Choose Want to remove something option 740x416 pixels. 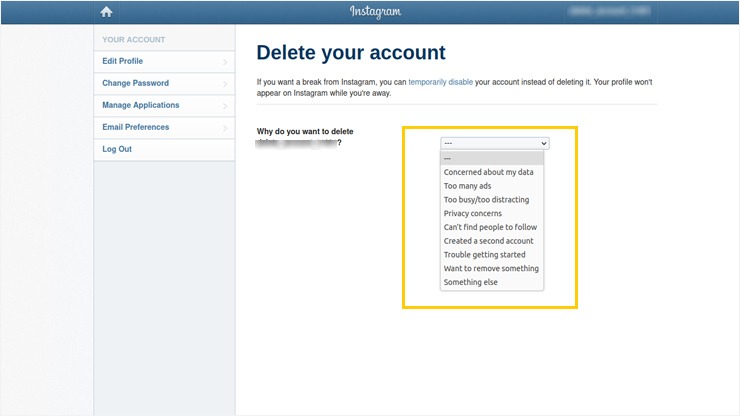[492, 268]
